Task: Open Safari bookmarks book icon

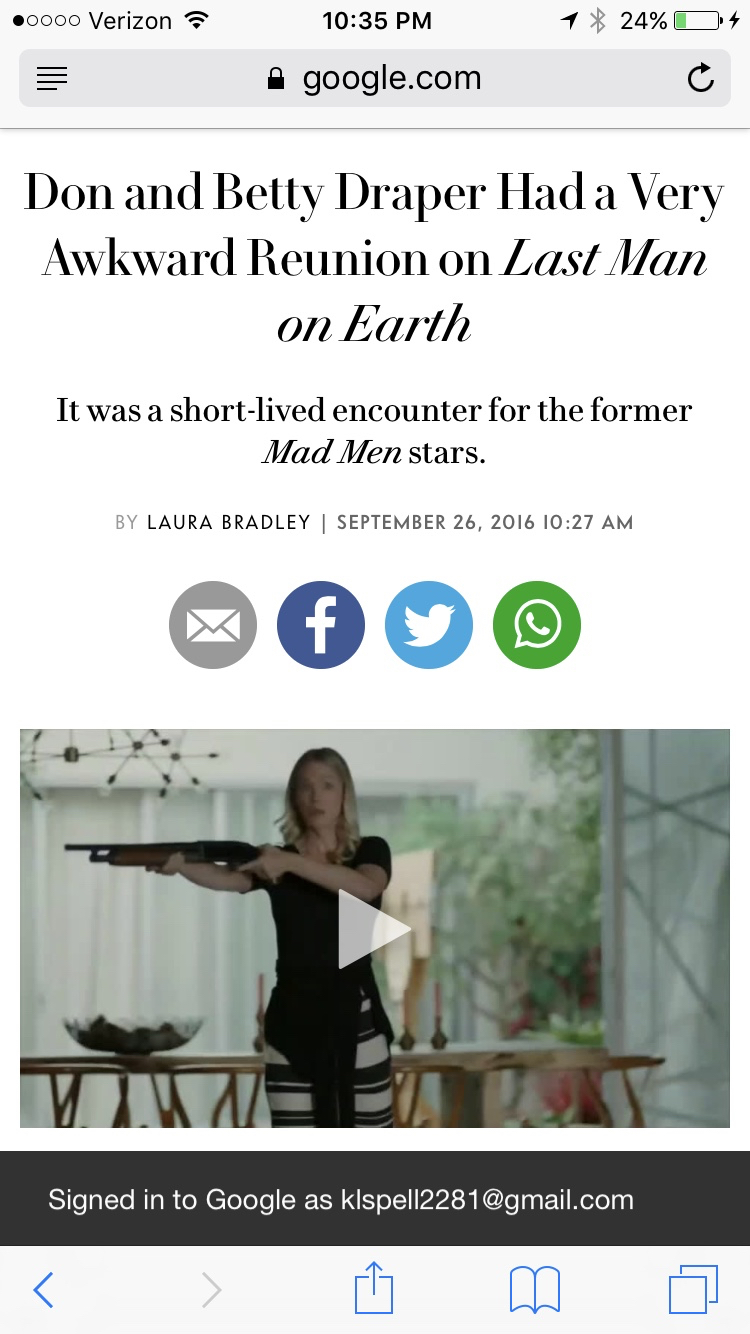Action: coord(535,1290)
